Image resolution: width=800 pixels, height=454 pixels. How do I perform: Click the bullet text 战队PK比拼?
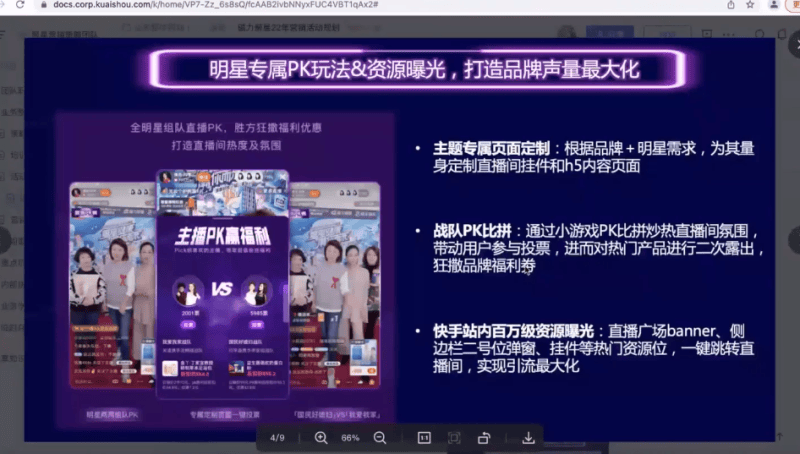coord(472,231)
